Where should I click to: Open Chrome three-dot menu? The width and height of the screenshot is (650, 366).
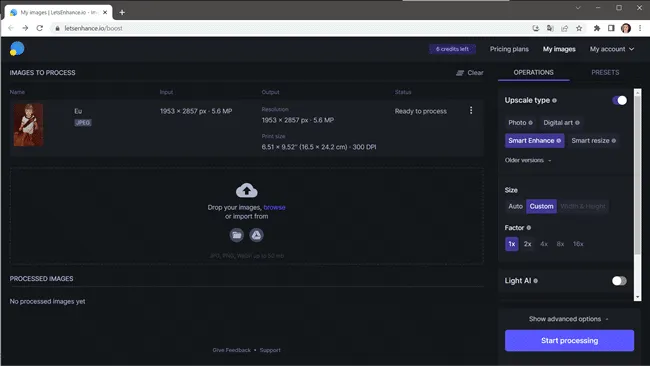pyautogui.click(x=640, y=28)
